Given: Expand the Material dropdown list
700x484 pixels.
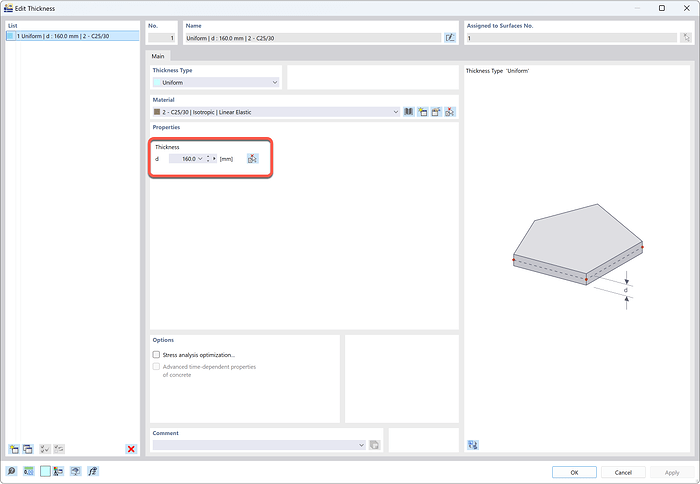Looking at the screenshot, I should point(396,112).
